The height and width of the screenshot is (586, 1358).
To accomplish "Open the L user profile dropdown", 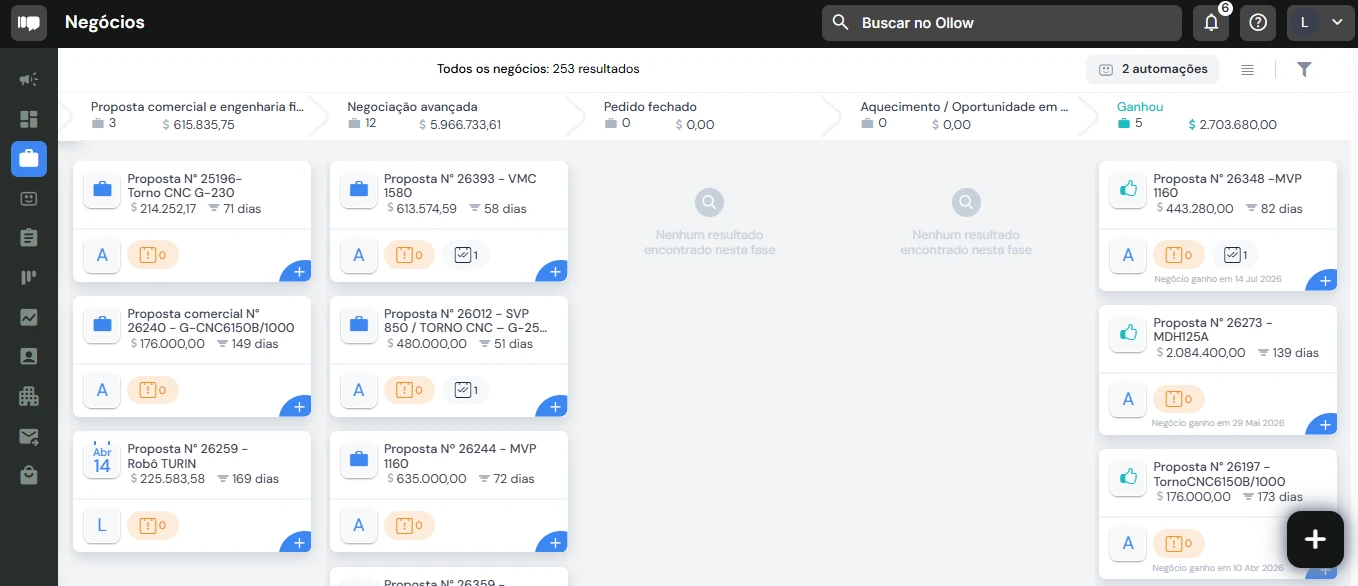I will pyautogui.click(x=1321, y=23).
